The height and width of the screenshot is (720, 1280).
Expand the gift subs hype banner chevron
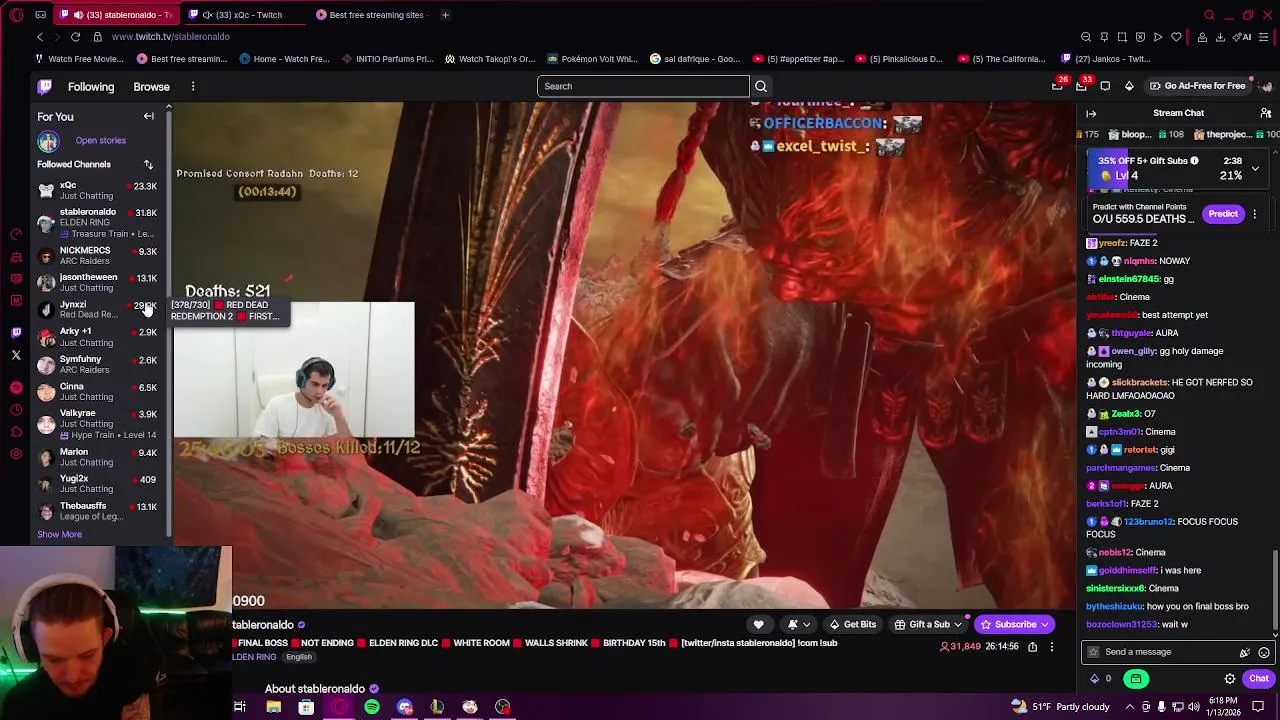(x=1255, y=169)
